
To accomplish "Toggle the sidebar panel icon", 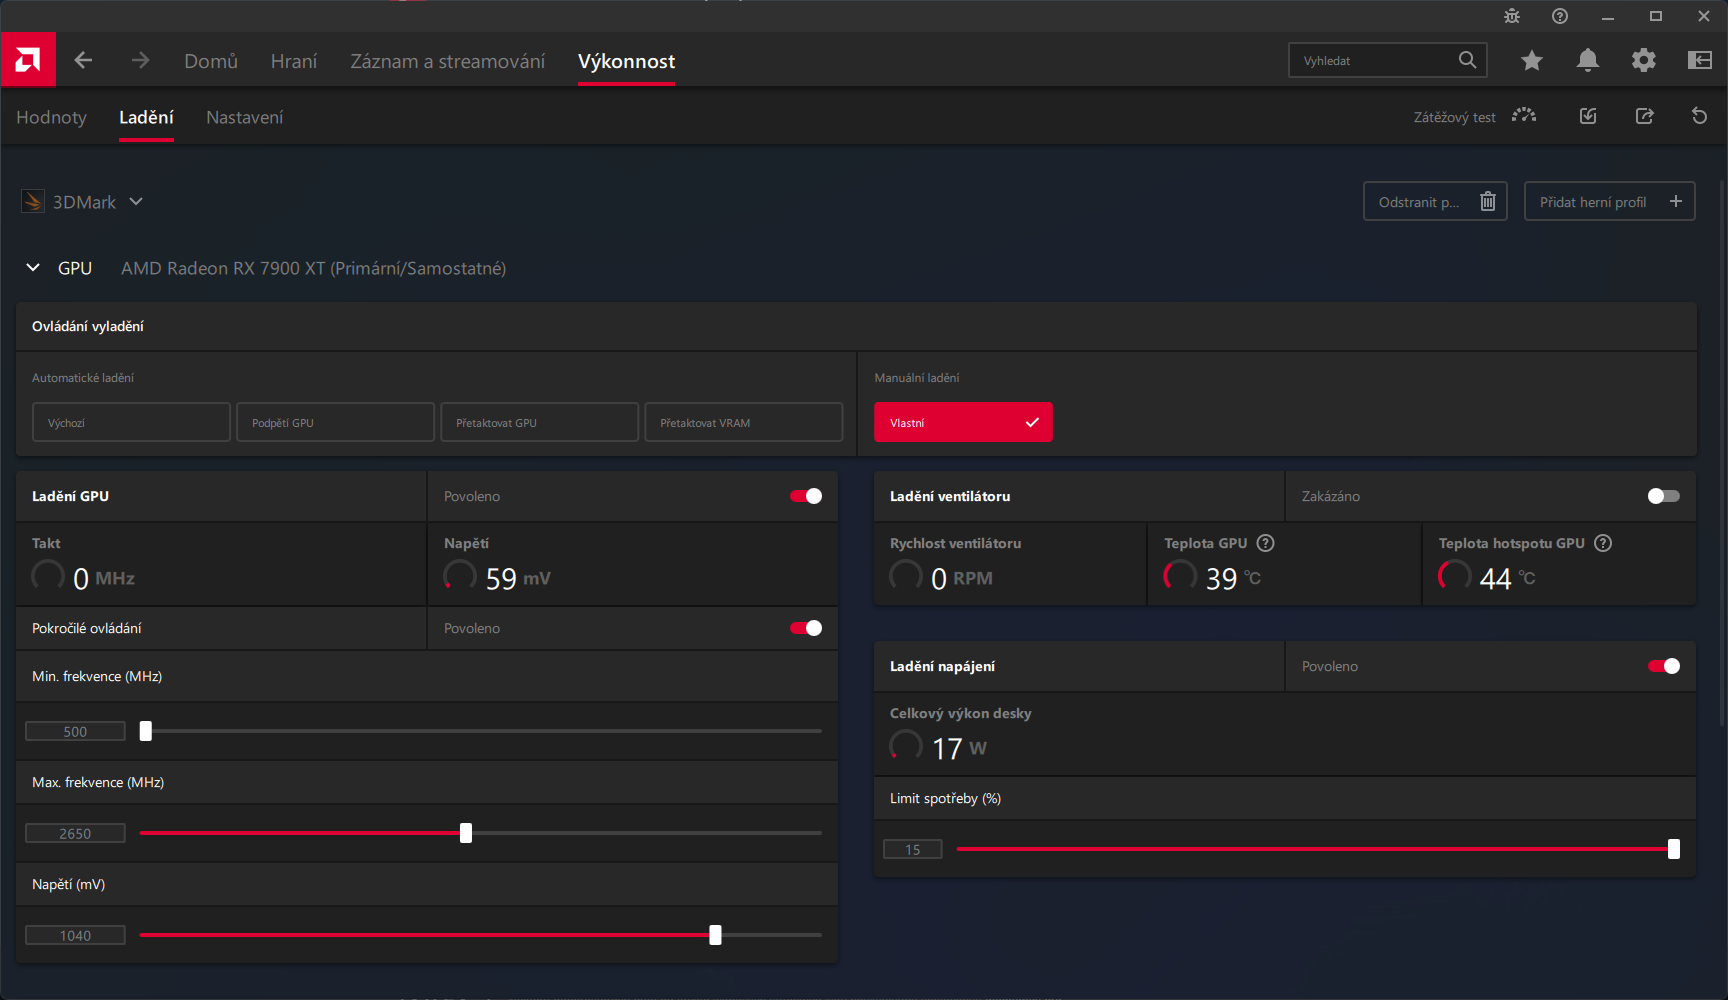I will pyautogui.click(x=1699, y=61).
